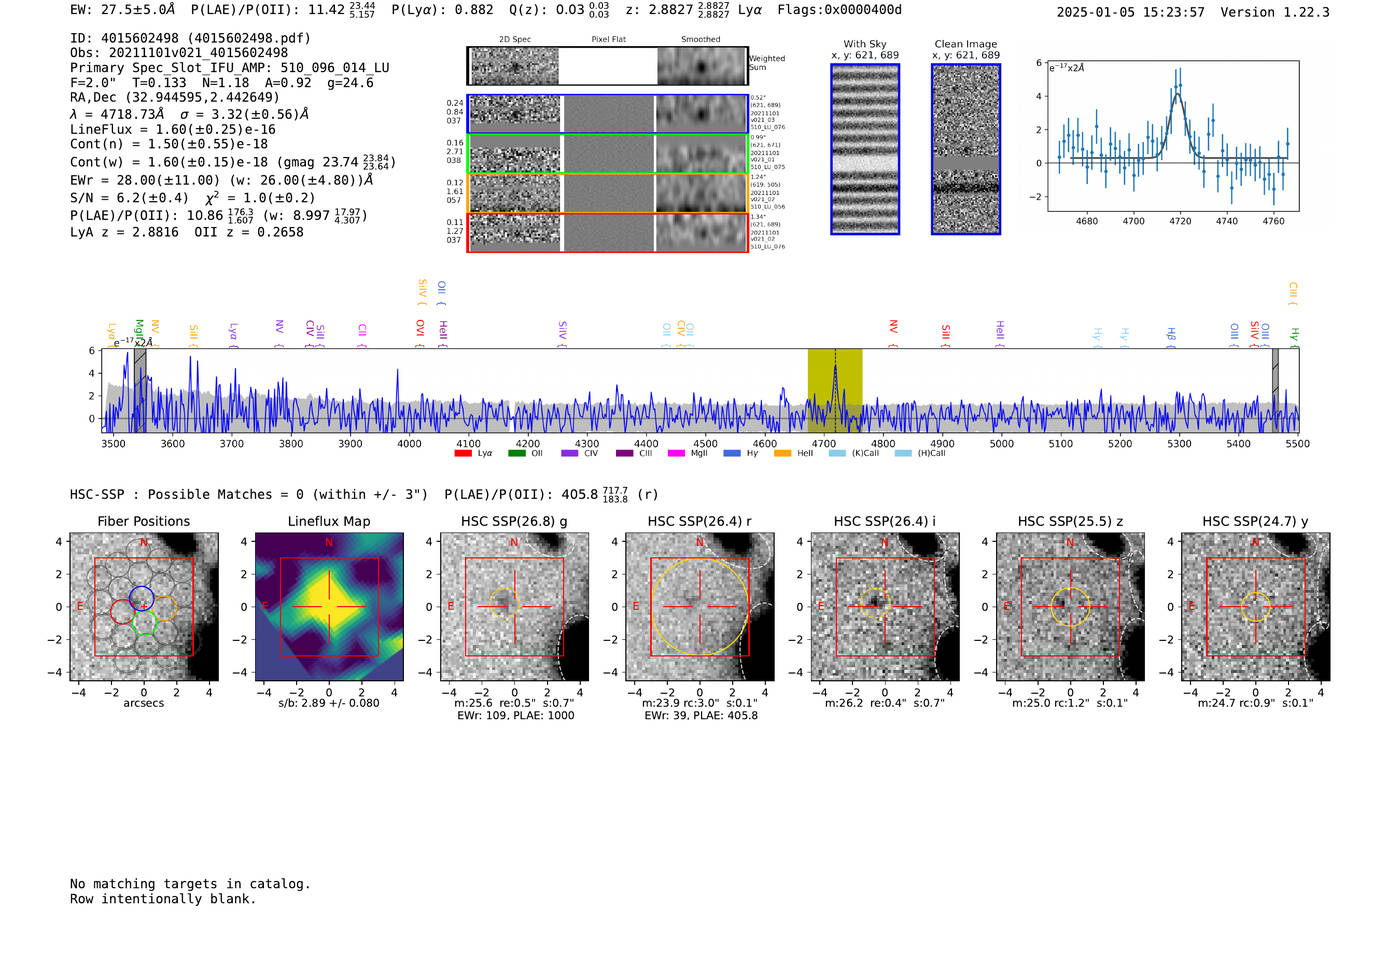Click the red Lyα legend swatch

[x=463, y=453]
